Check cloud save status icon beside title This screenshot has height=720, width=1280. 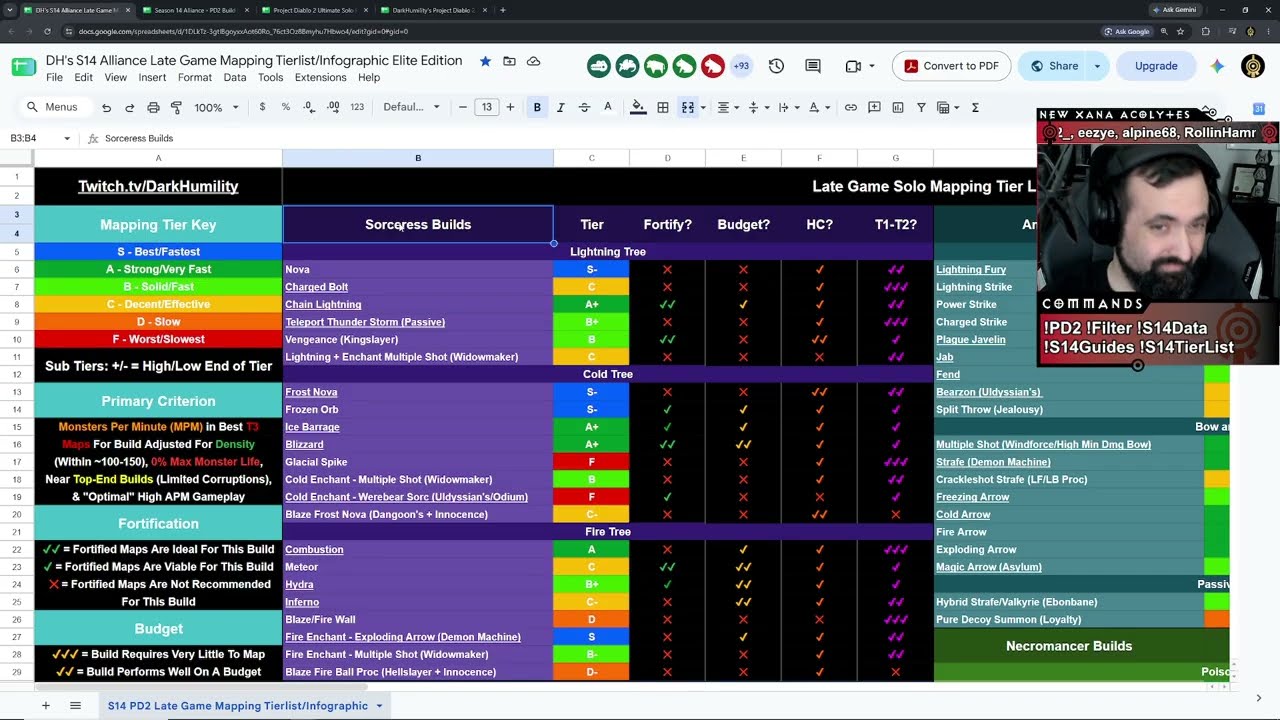(x=533, y=61)
